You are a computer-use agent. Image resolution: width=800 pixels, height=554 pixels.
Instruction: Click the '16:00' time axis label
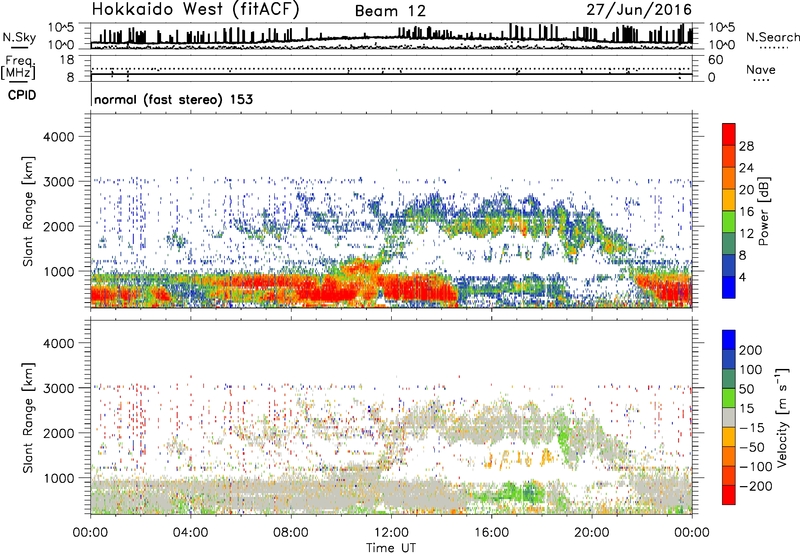[491, 533]
